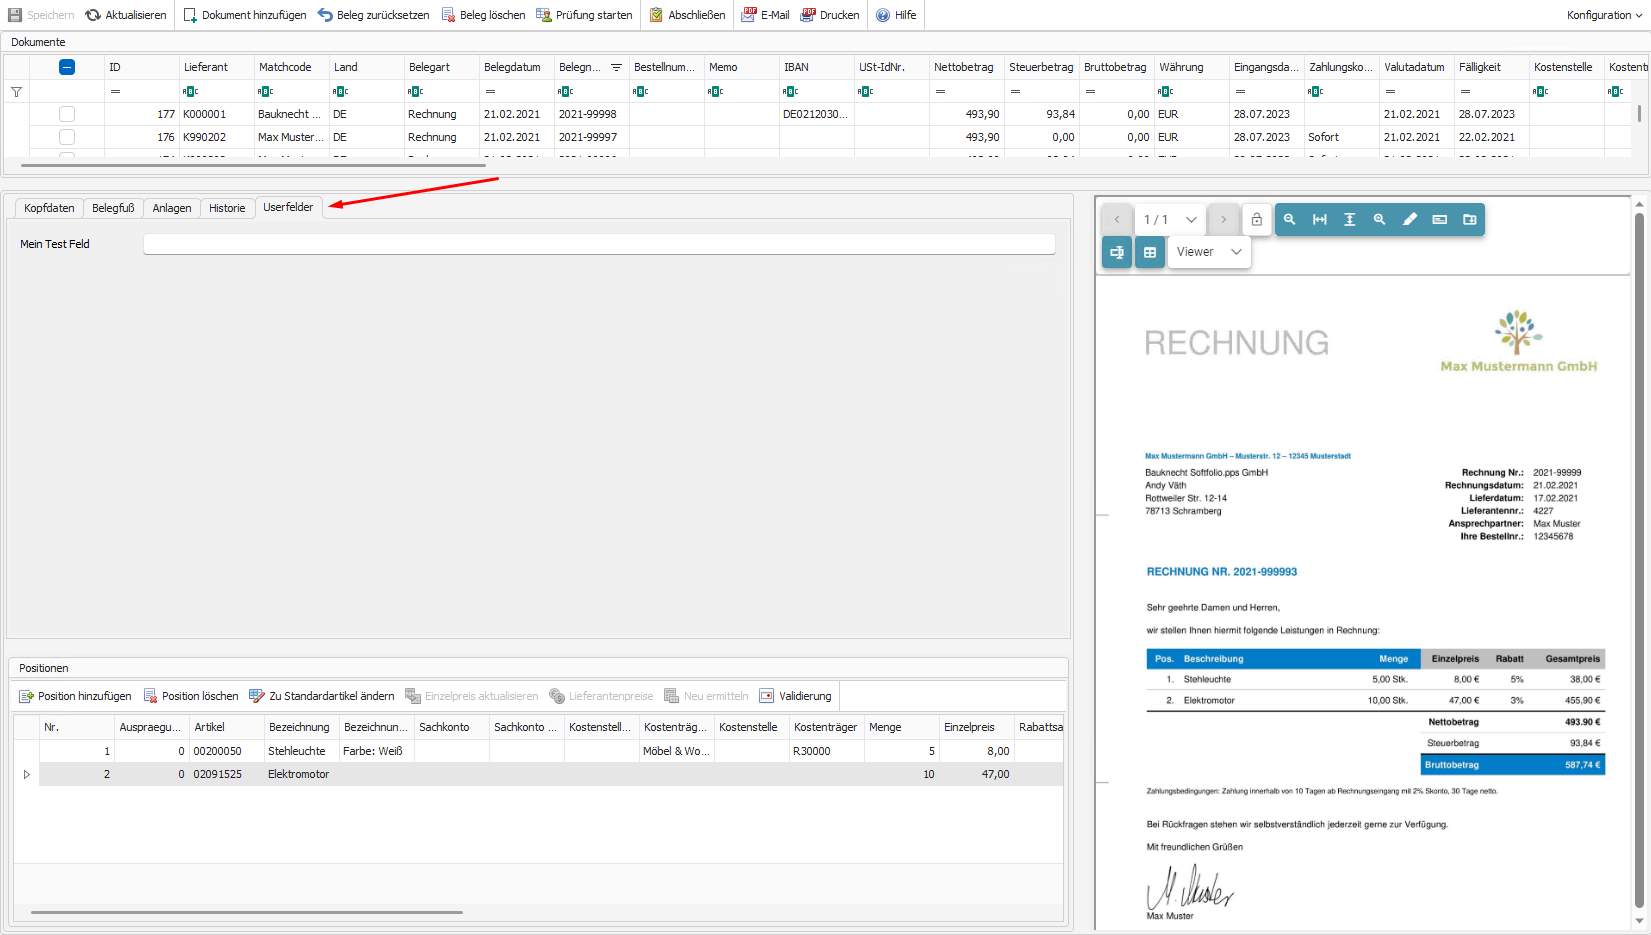The width and height of the screenshot is (1651, 935).
Task: Click Beleg löschen in the toolbar
Action: (483, 15)
